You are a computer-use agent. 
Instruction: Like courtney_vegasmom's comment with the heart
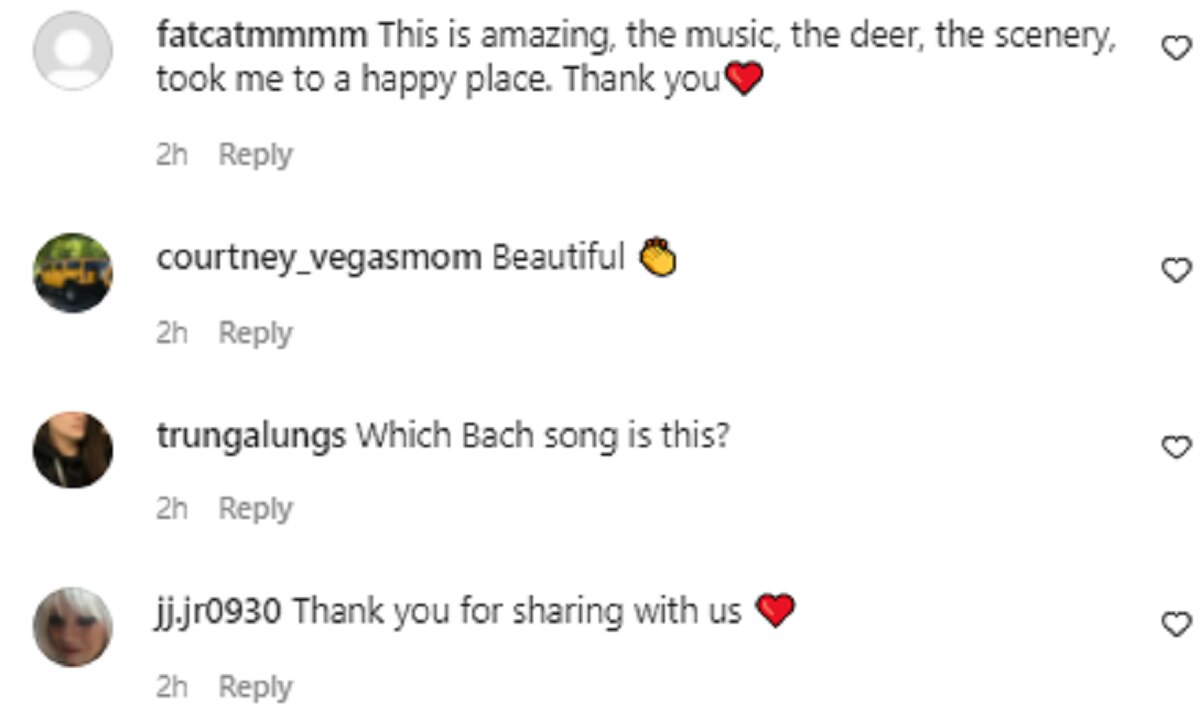click(1179, 269)
